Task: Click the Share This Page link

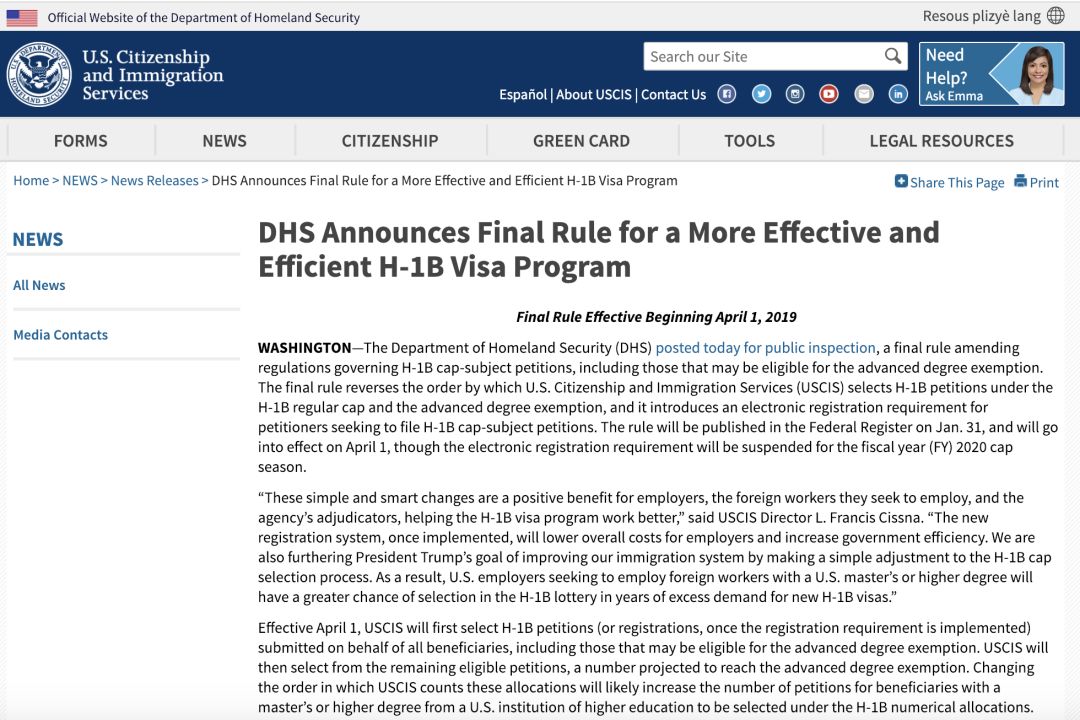Action: click(x=957, y=183)
